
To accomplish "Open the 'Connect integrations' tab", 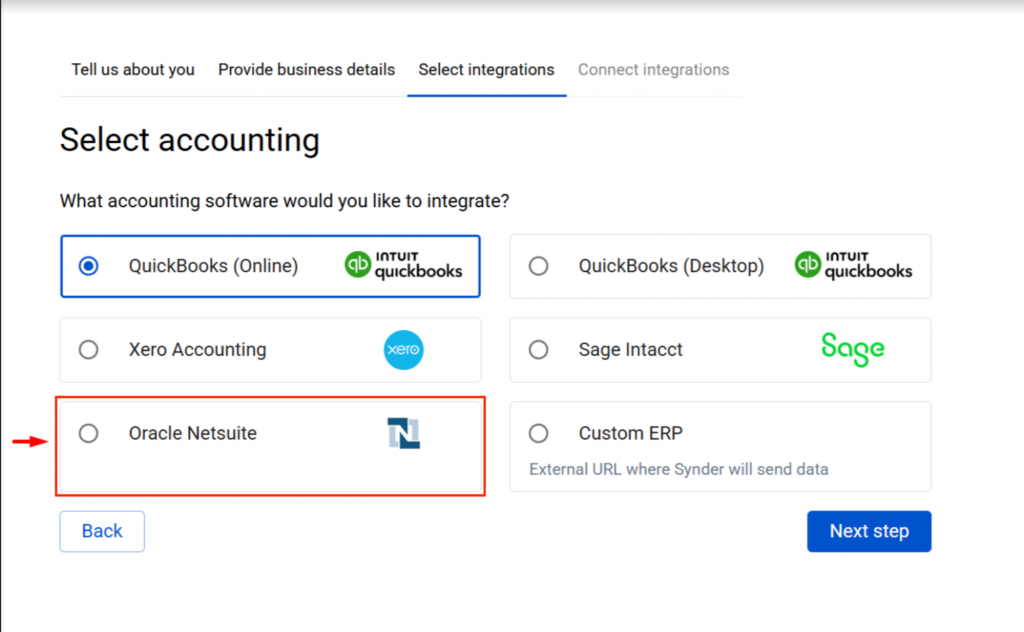I will tap(653, 70).
